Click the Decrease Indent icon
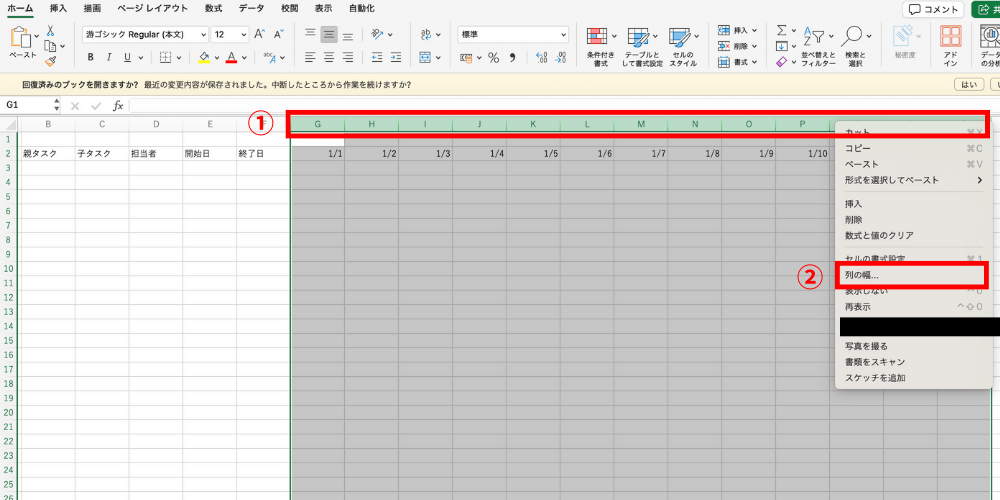The image size is (1000, 500). pyautogui.click(x=377, y=57)
